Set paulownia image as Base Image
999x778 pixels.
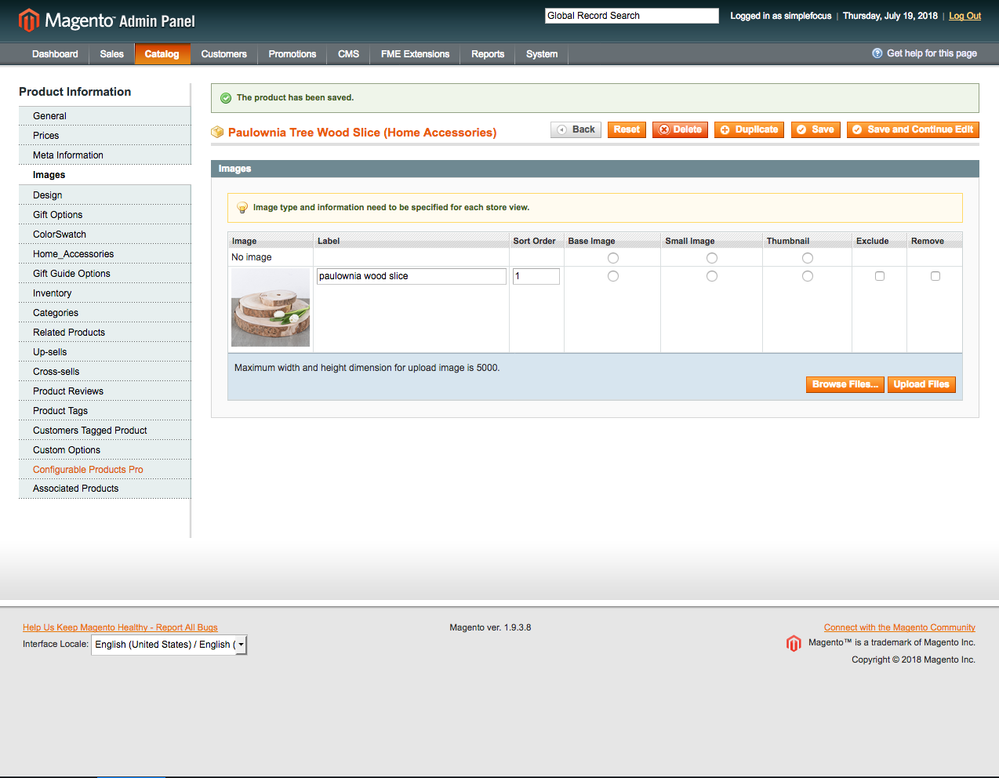coord(613,276)
